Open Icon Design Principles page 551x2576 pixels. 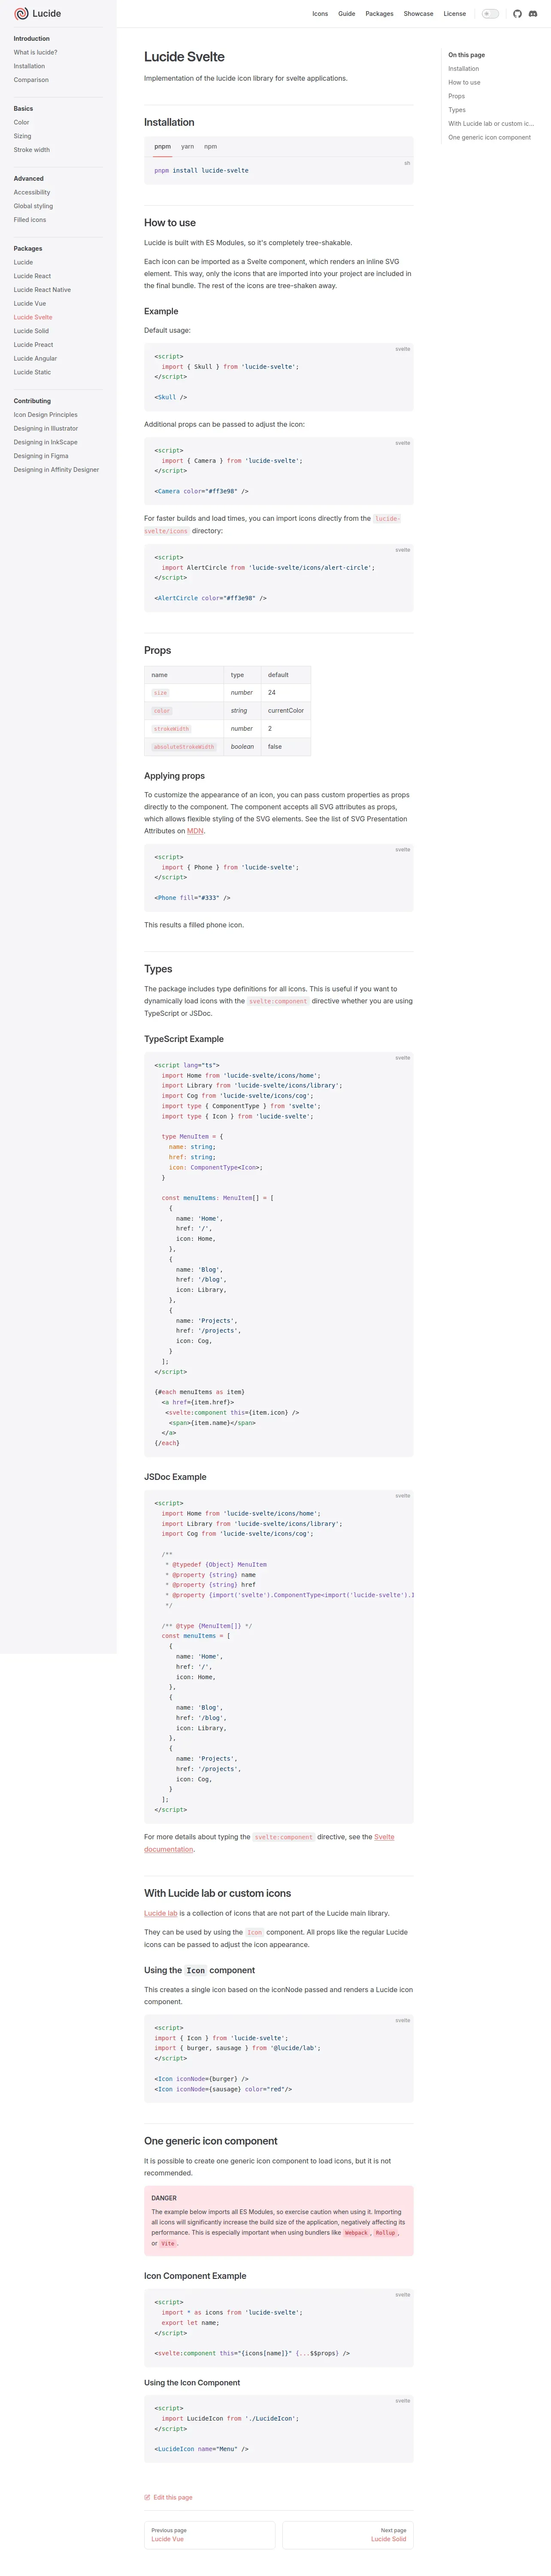point(45,415)
